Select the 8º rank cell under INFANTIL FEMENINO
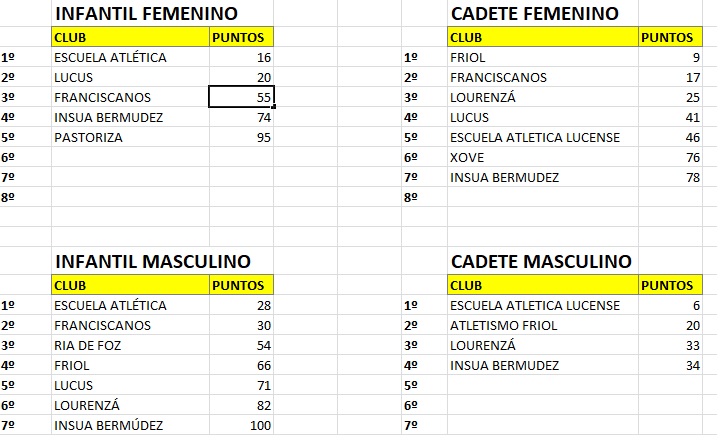This screenshot has width=727, height=443. tap(26, 197)
